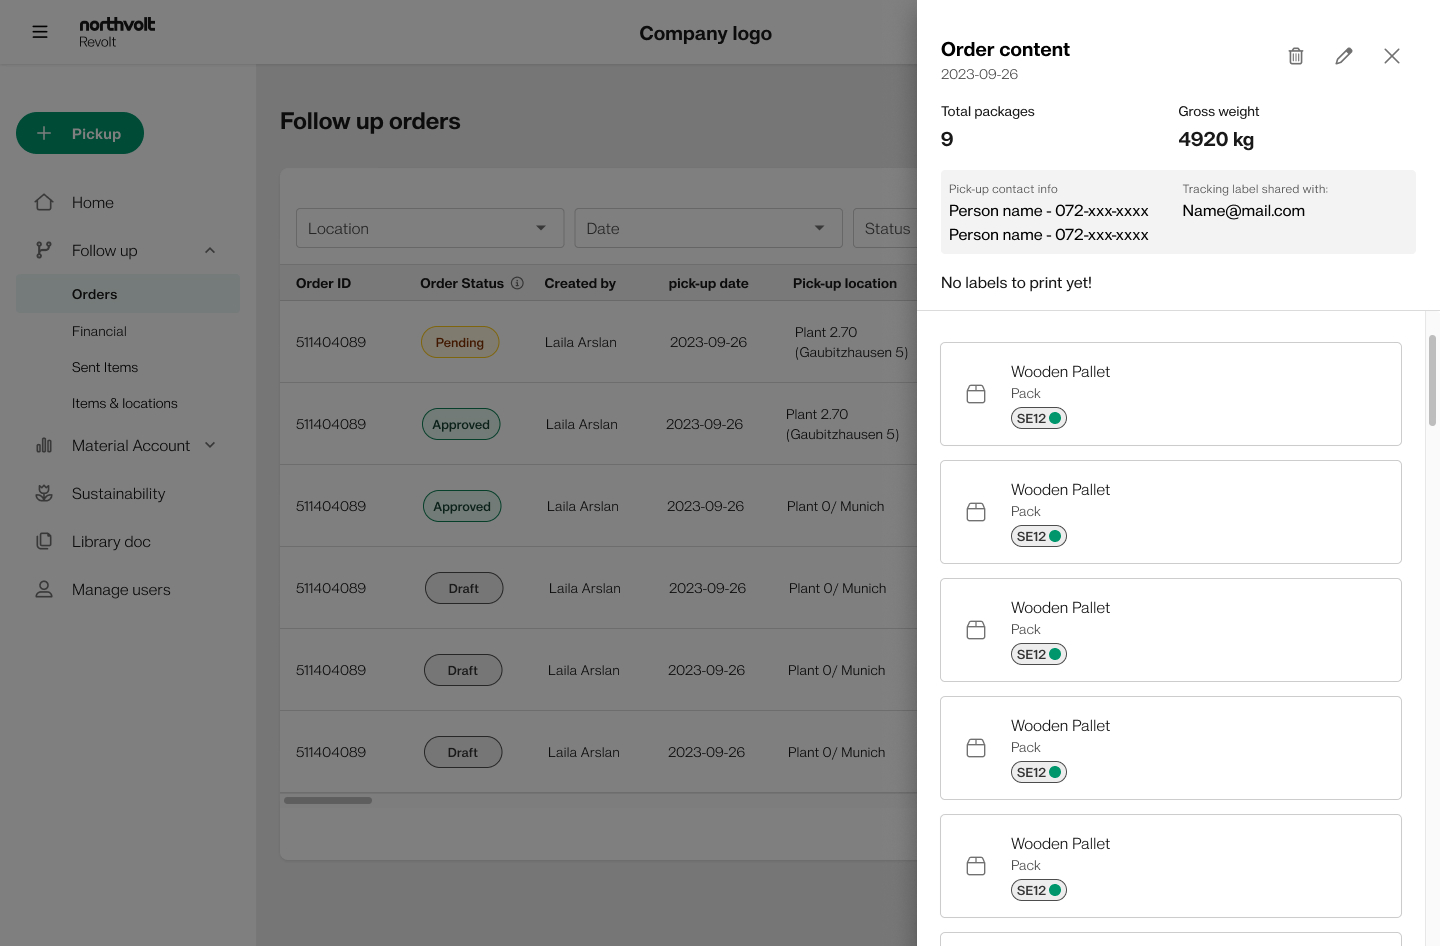Click the Pending status badge
The height and width of the screenshot is (946, 1440).
pos(460,342)
